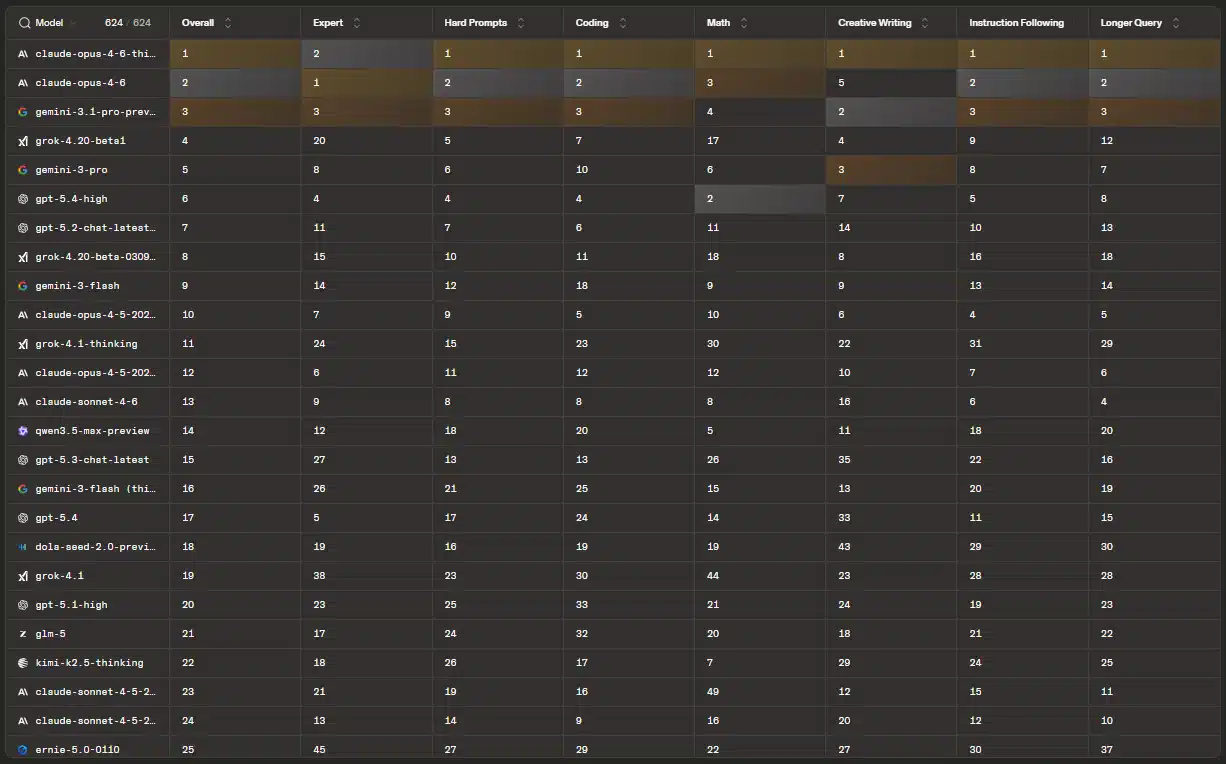Sort the Math column via its arrows
This screenshot has height=764, width=1226.
[x=744, y=23]
